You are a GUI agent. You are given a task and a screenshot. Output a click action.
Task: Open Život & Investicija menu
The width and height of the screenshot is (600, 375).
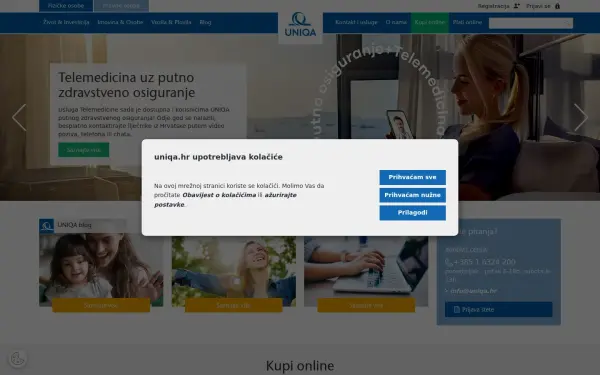(x=66, y=22)
